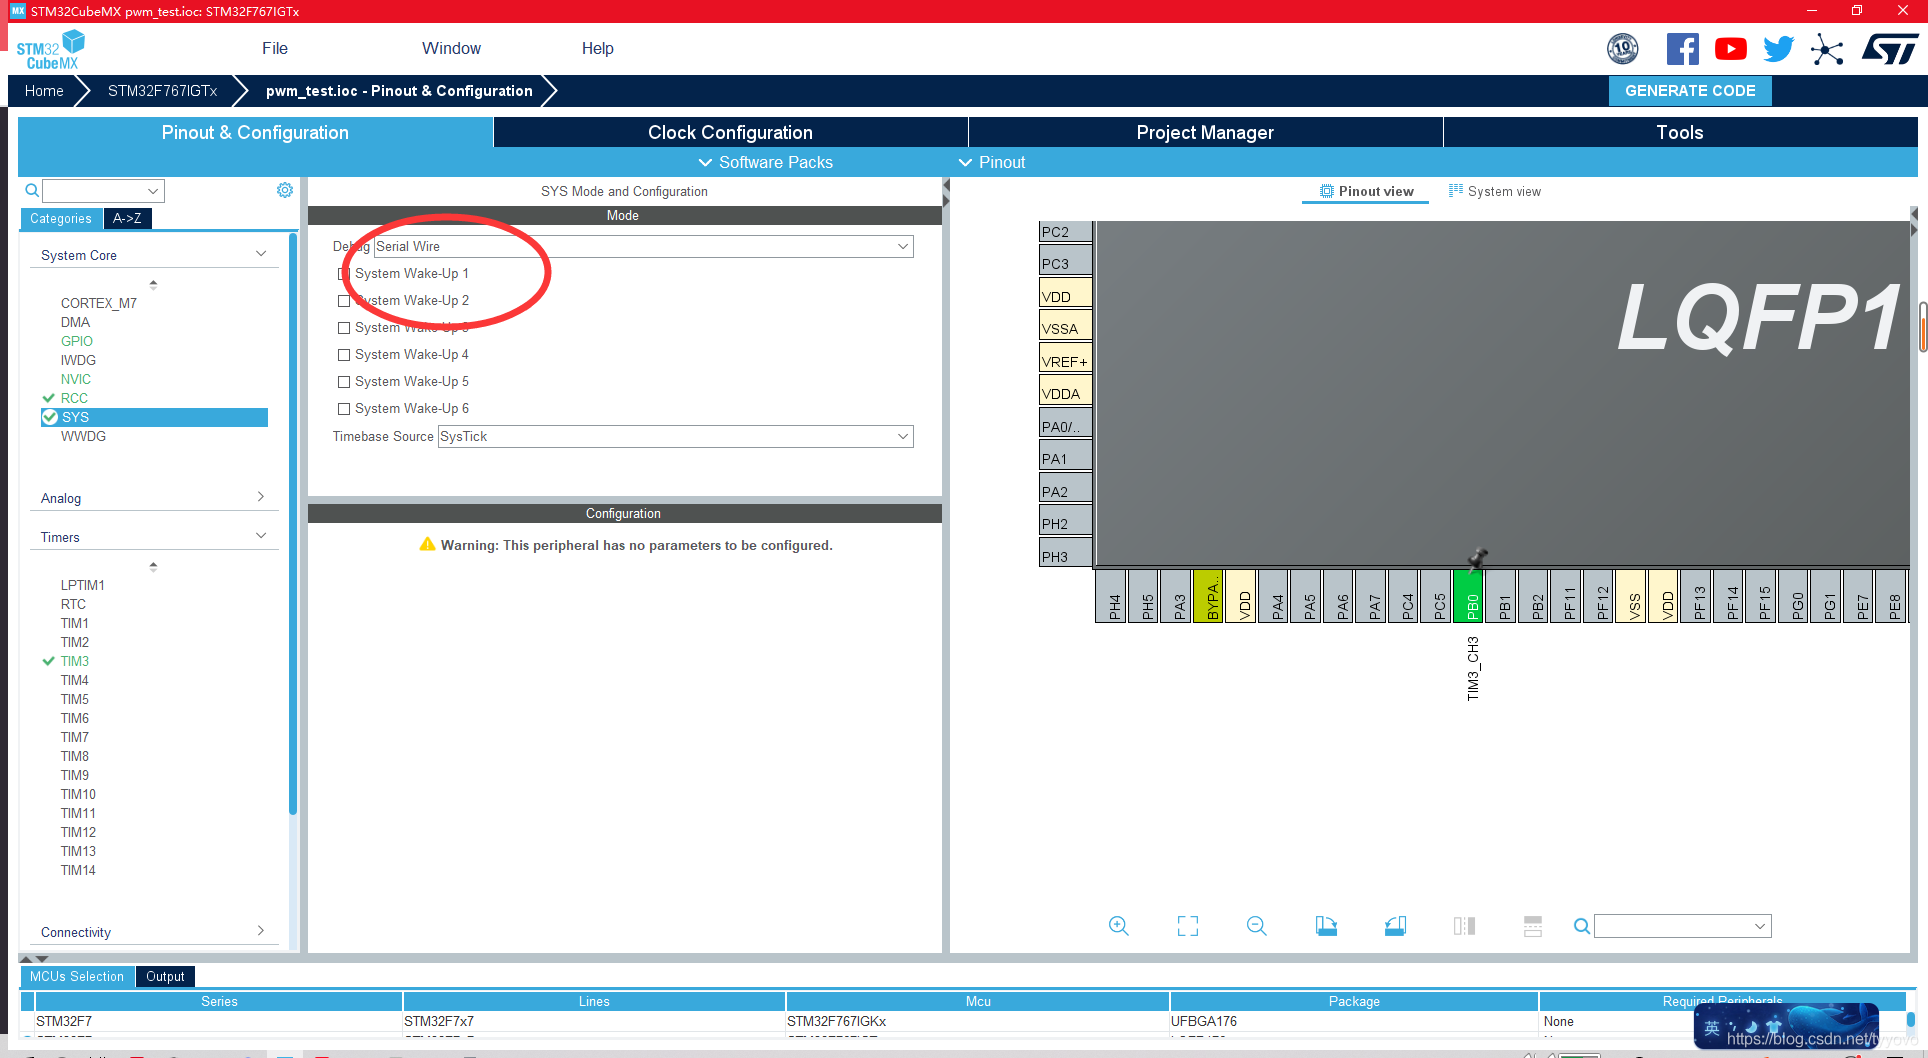
Task: Select GPIO in System Core list
Action: tap(76, 341)
